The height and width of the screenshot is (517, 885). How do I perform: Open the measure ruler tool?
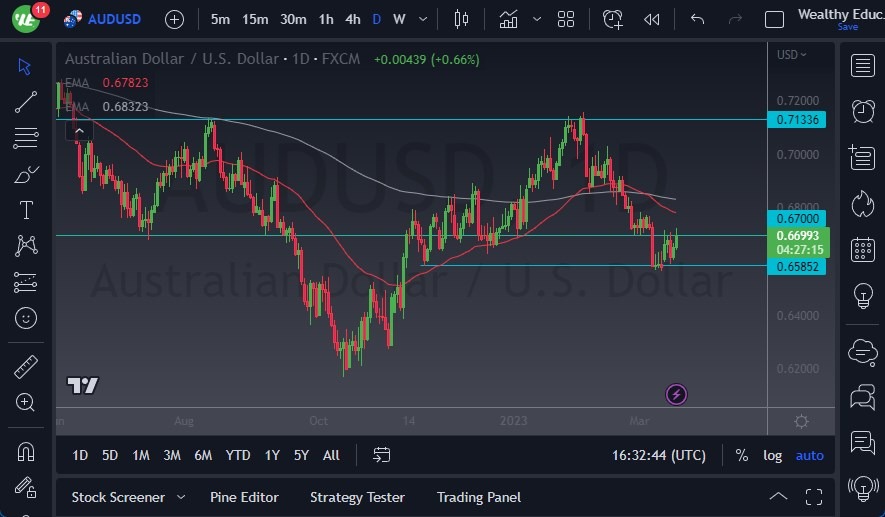26,367
